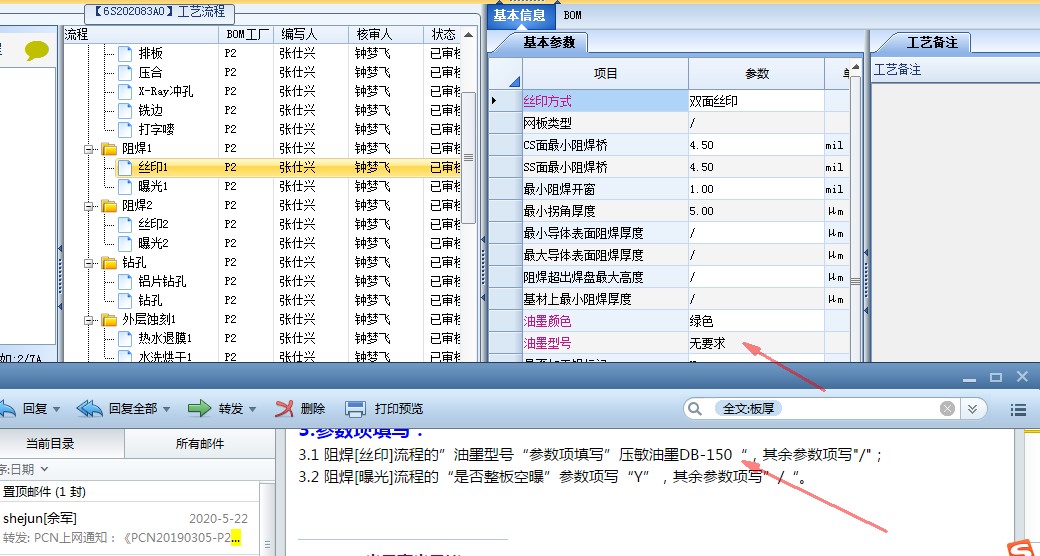1040x556 pixels.
Task: Click the 流程 column header
Action: click(x=140, y=35)
